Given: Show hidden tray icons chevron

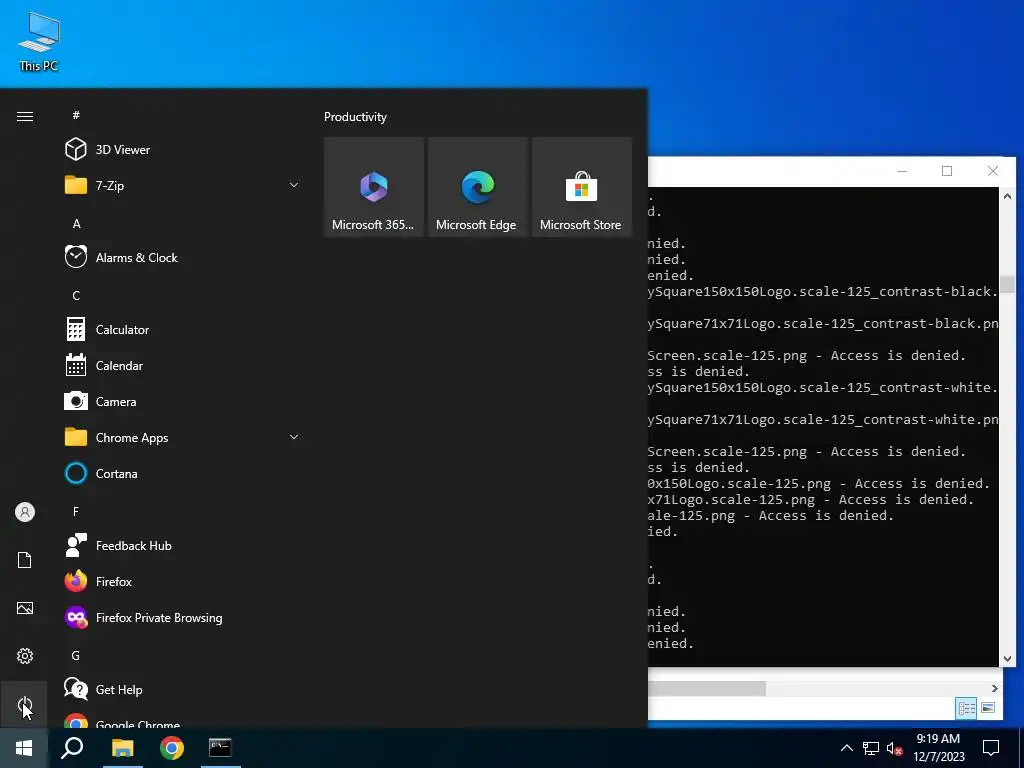Looking at the screenshot, I should 846,748.
